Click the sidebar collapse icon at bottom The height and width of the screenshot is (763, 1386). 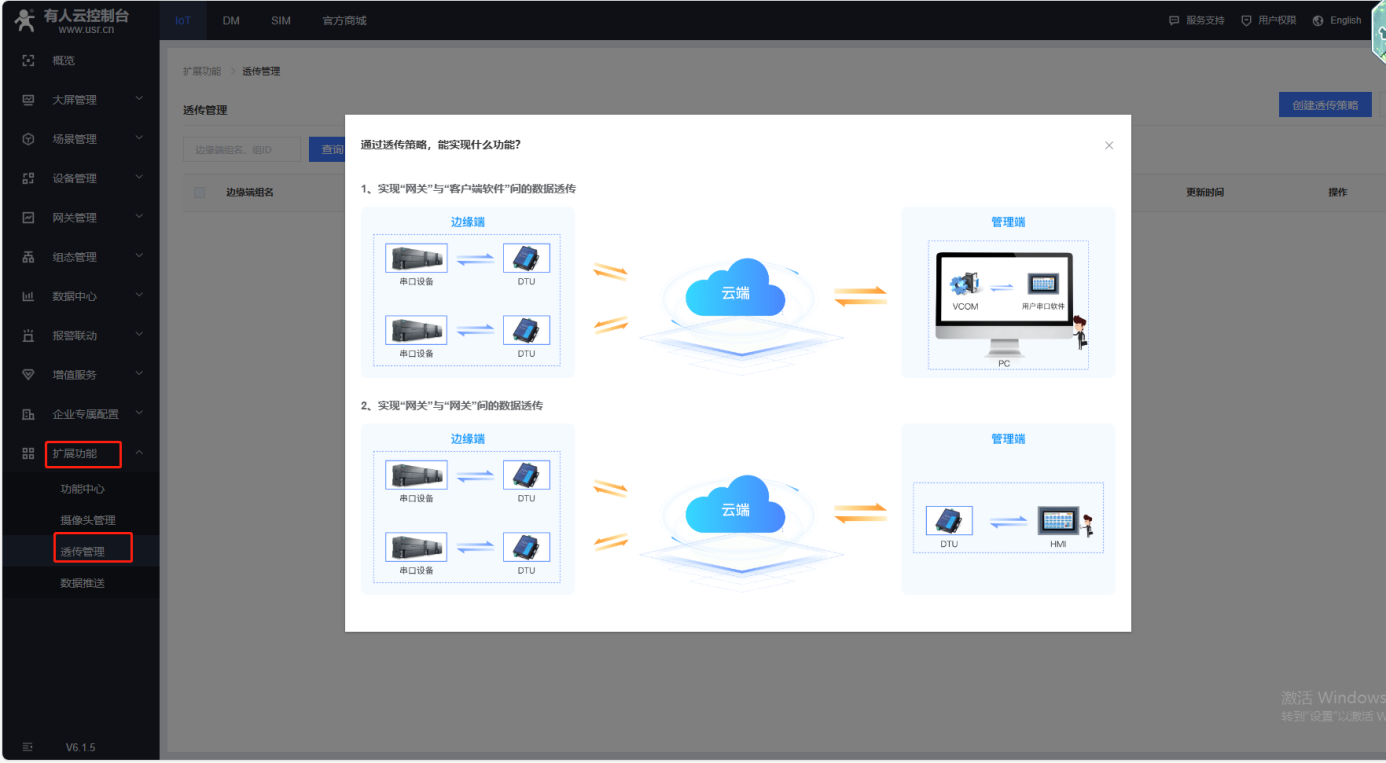click(28, 747)
